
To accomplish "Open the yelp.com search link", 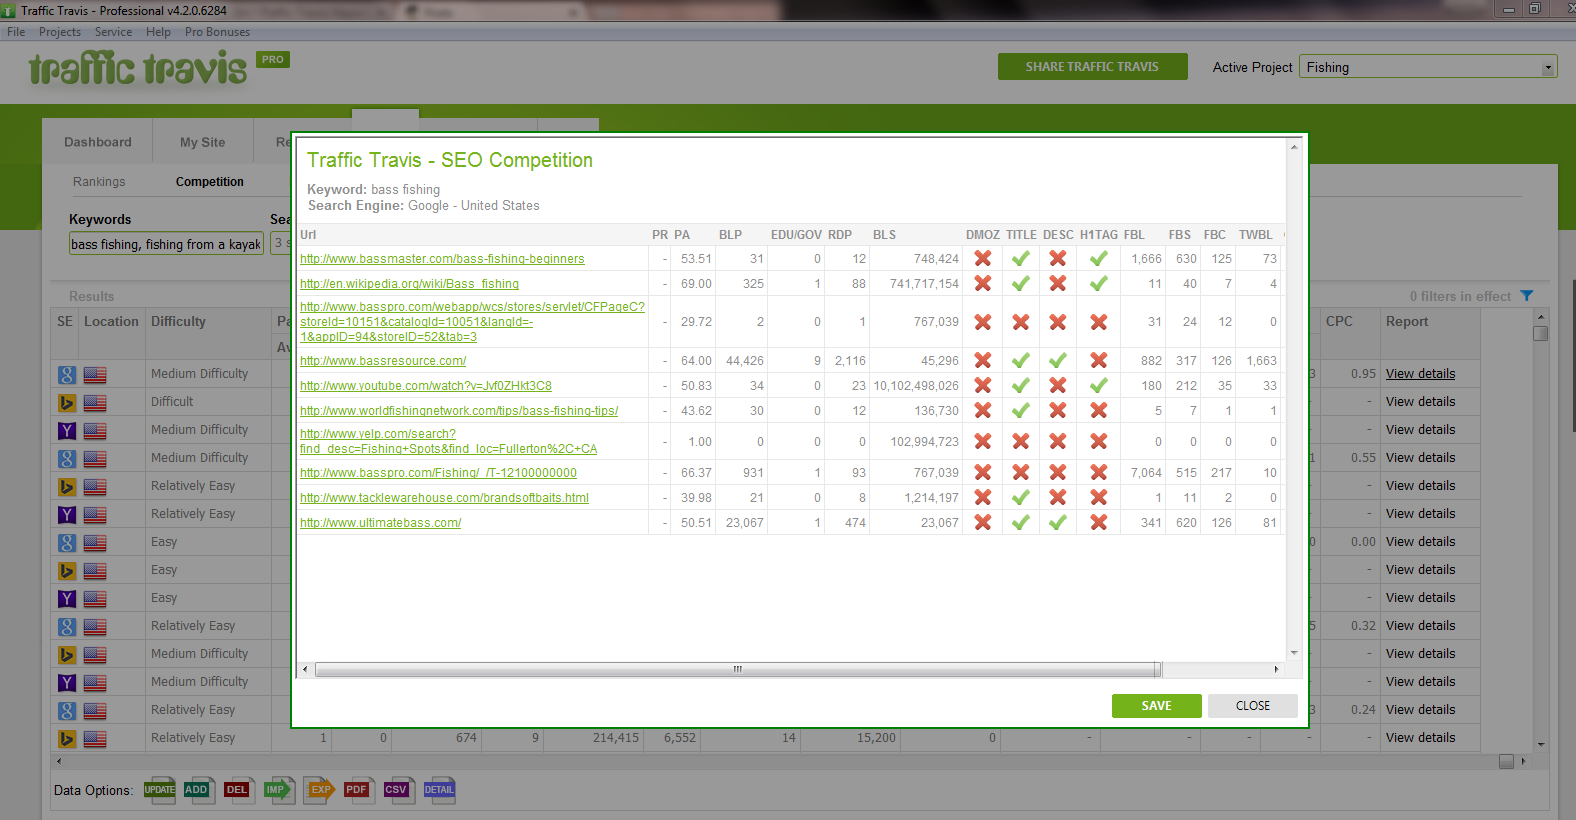I will 448,441.
